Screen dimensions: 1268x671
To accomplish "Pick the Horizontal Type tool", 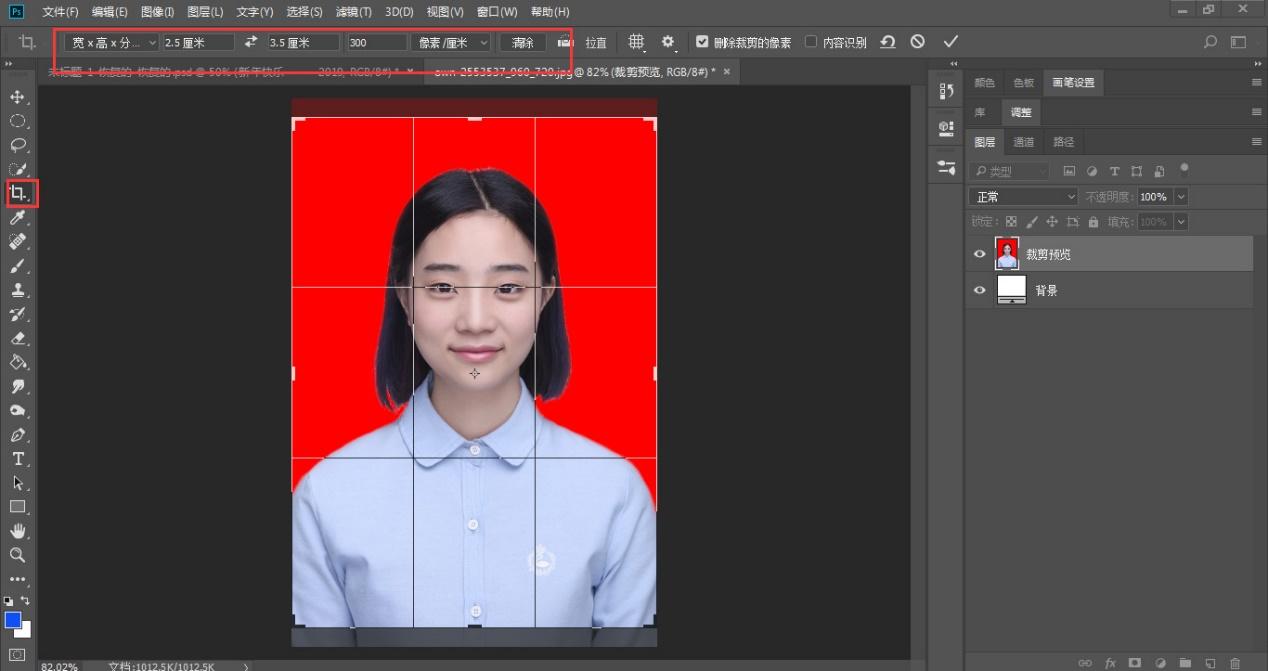I will click(18, 459).
